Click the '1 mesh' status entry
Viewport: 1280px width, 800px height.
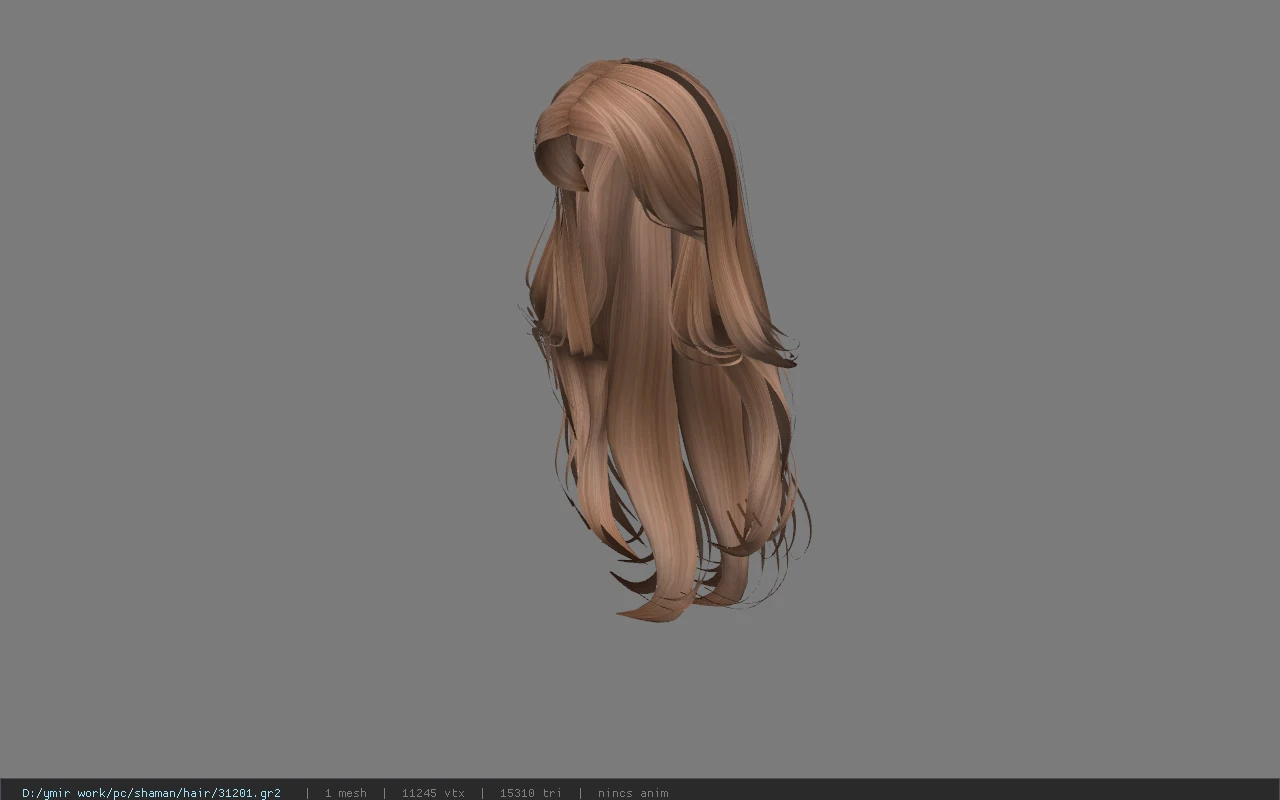click(345, 793)
